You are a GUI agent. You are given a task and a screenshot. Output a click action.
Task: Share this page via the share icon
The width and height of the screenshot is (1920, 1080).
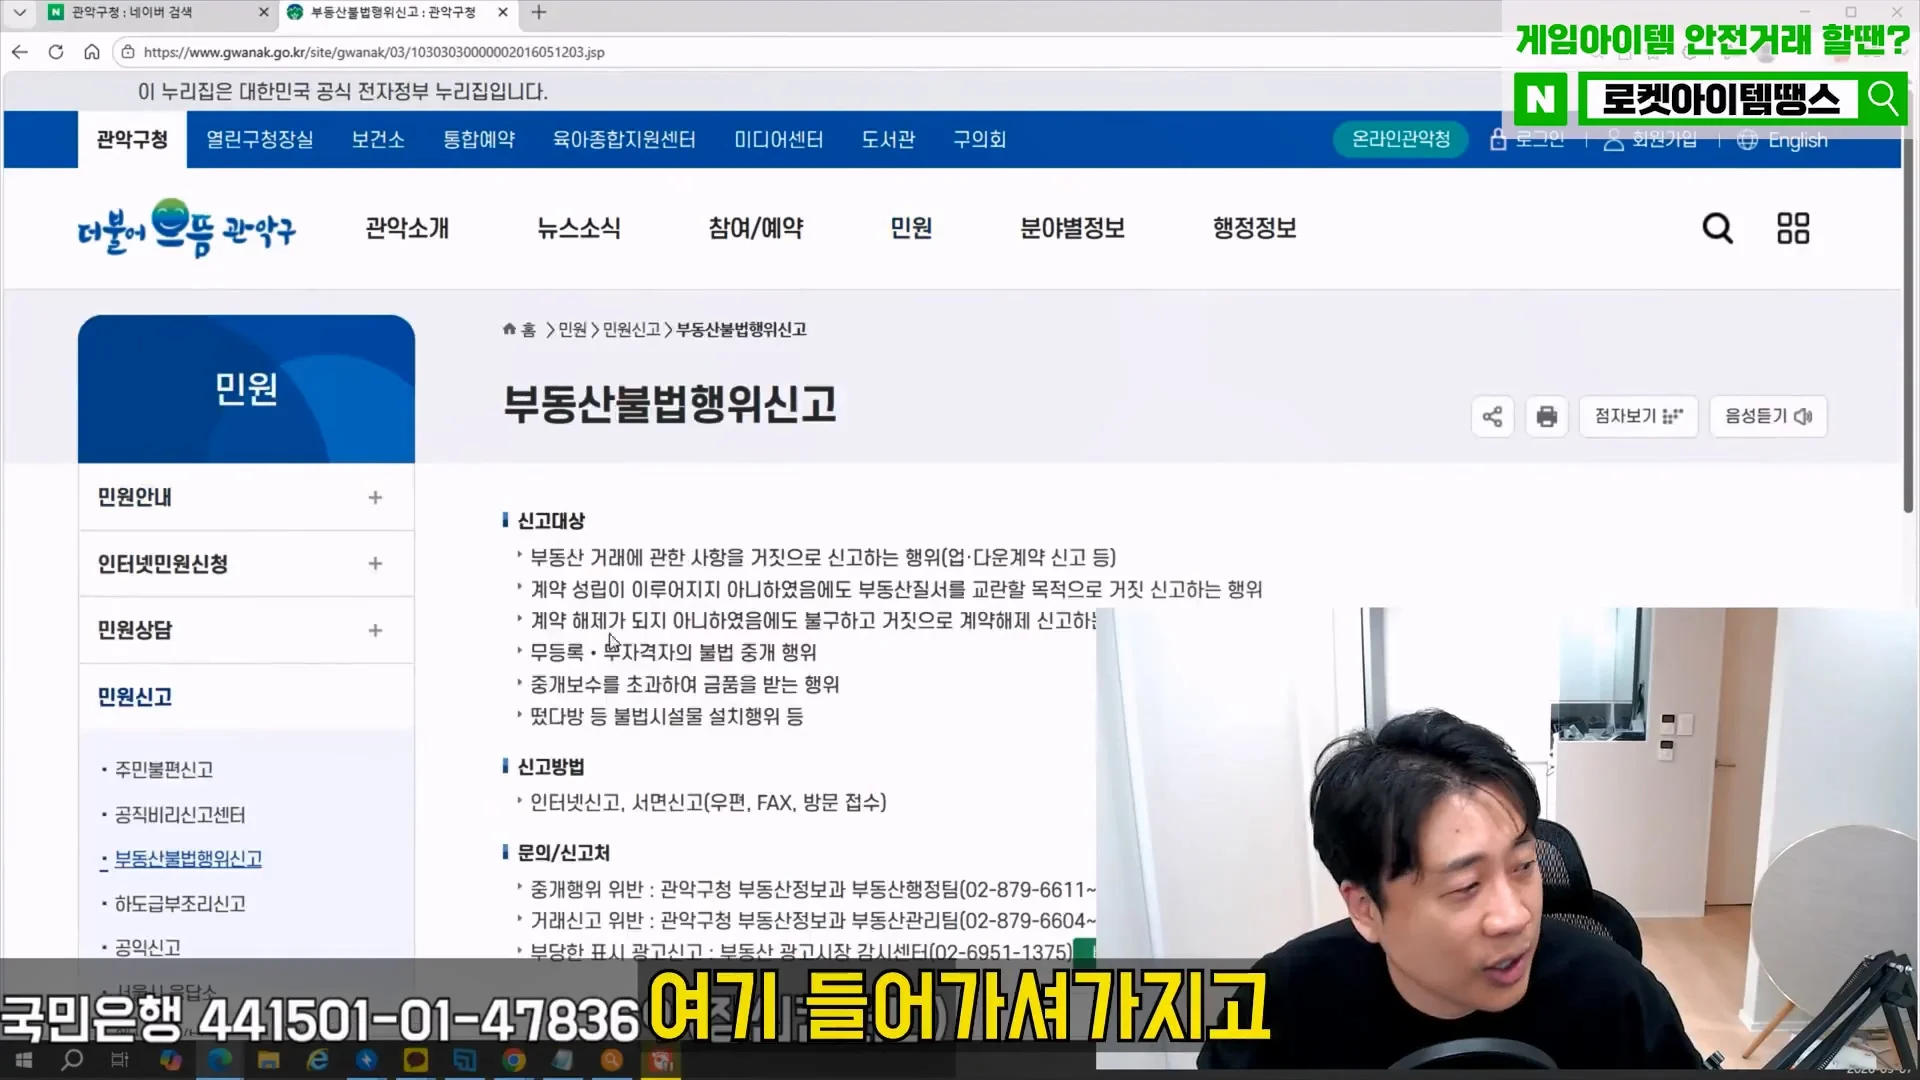click(x=1492, y=417)
